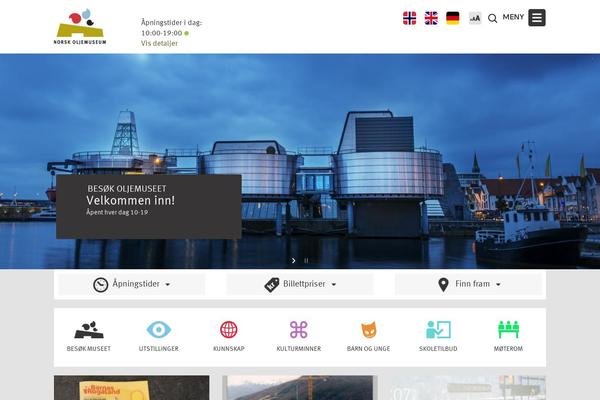This screenshot has height=400, width=600.
Task: Select the KUNNSKAP label
Action: click(229, 349)
